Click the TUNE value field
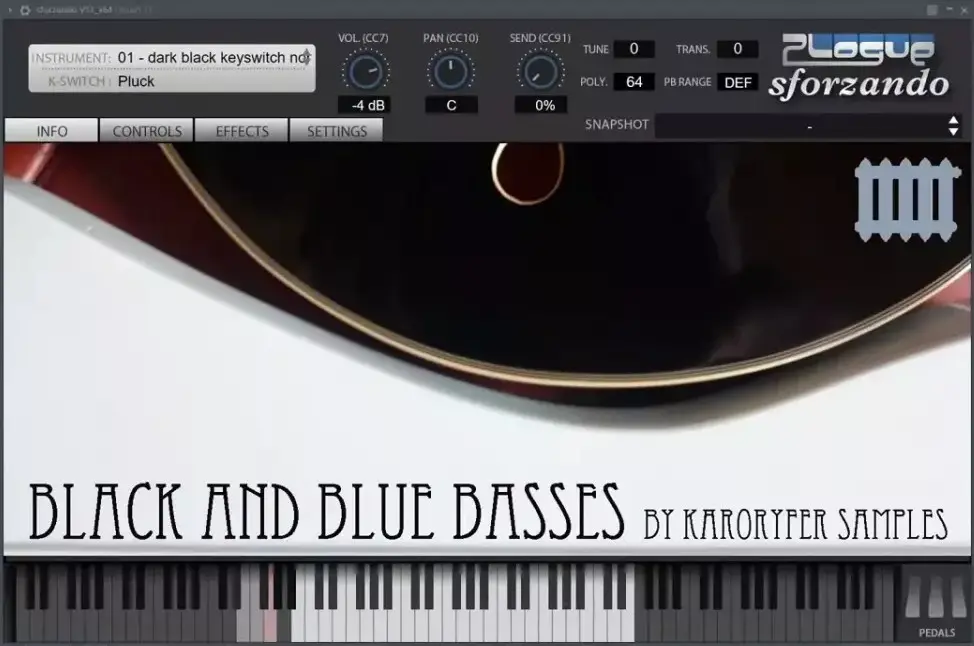974x646 pixels. point(634,49)
